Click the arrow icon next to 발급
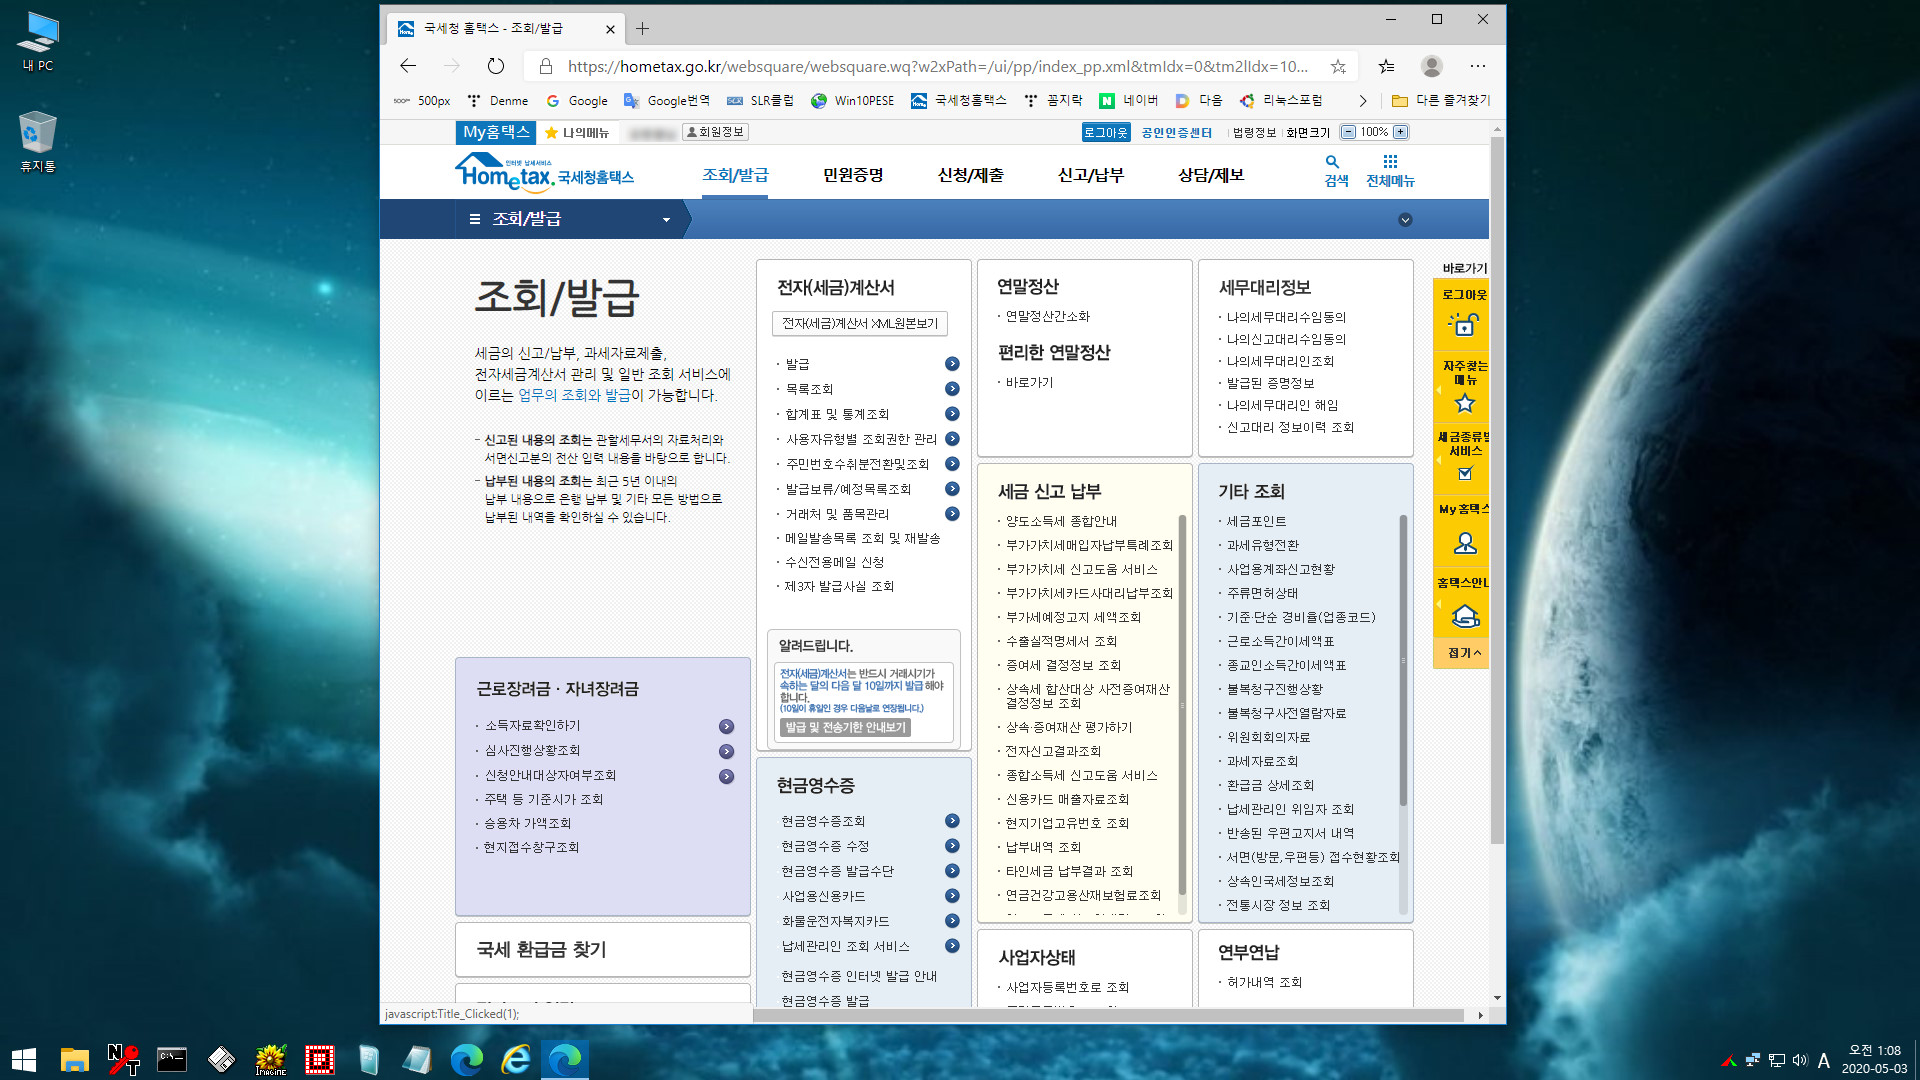 click(x=952, y=364)
